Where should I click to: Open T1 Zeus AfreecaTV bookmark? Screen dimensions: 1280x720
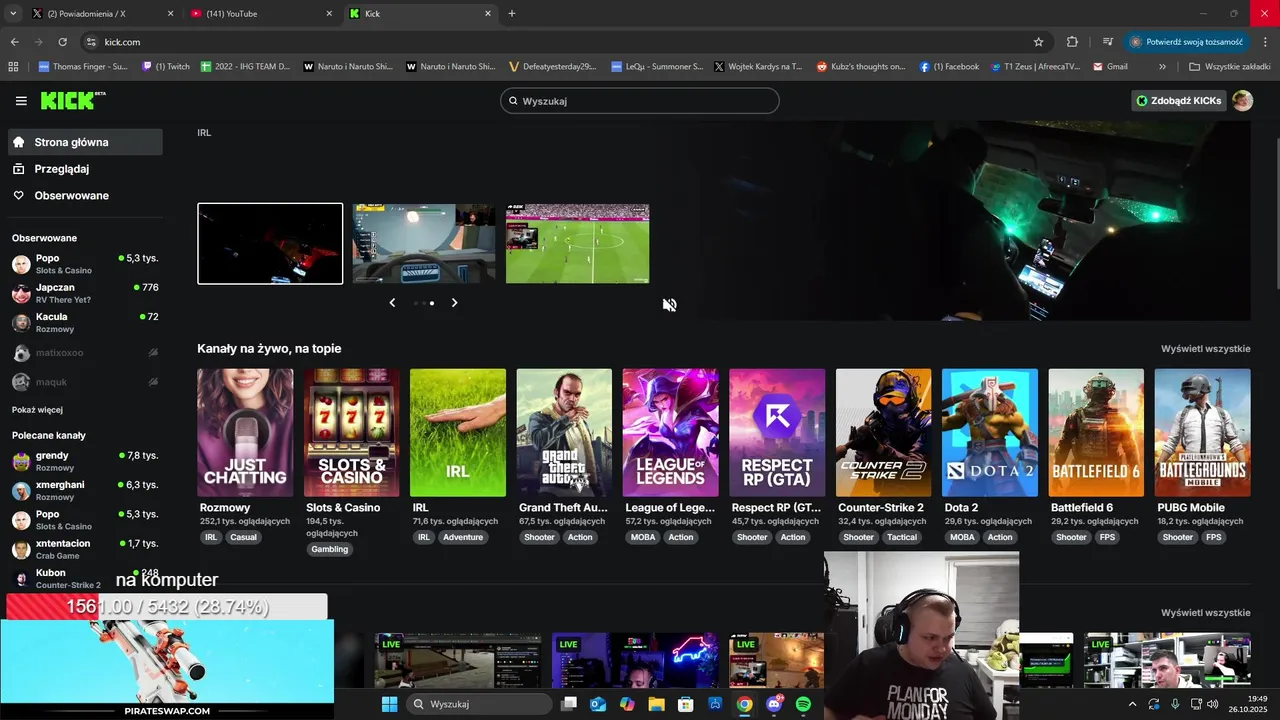coord(1035,67)
